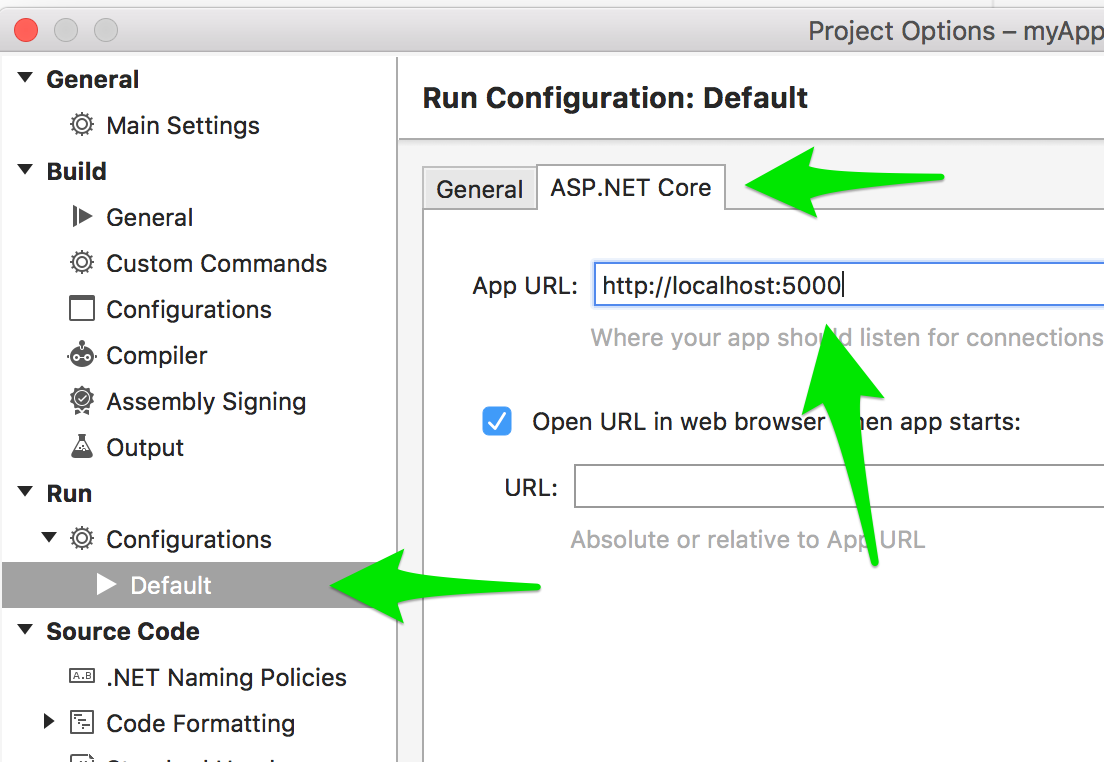Image resolution: width=1104 pixels, height=762 pixels.
Task: Click the Compiler robot icon
Action: click(x=82, y=355)
